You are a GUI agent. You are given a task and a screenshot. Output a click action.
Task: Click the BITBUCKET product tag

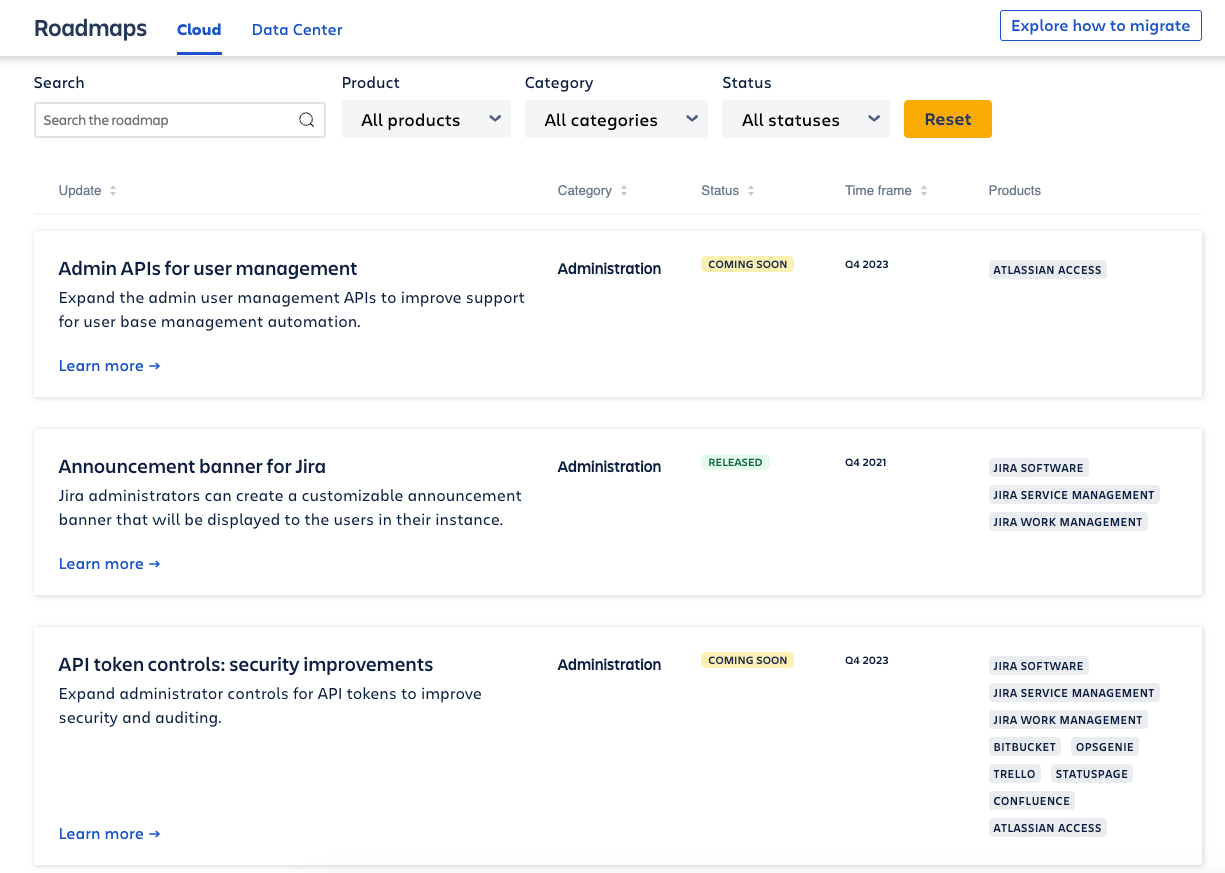1025,747
